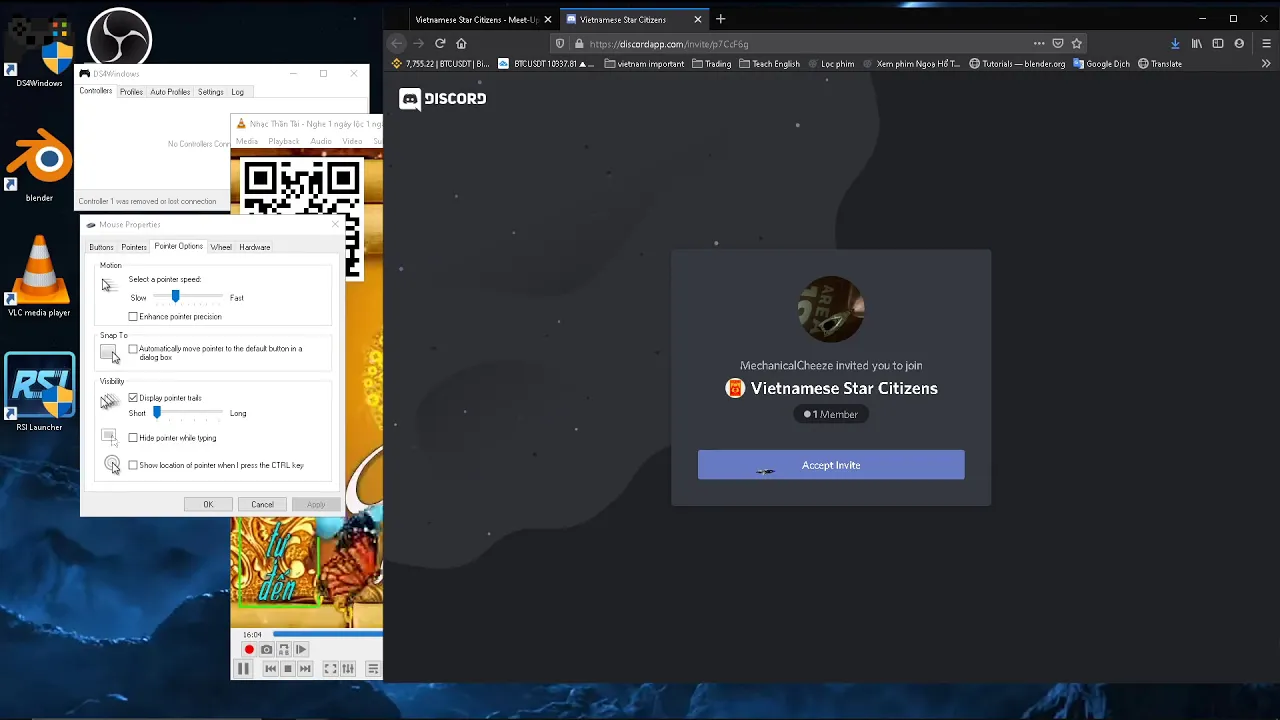Open Firefox downloads panel
1280x720 pixels.
pos(1175,44)
